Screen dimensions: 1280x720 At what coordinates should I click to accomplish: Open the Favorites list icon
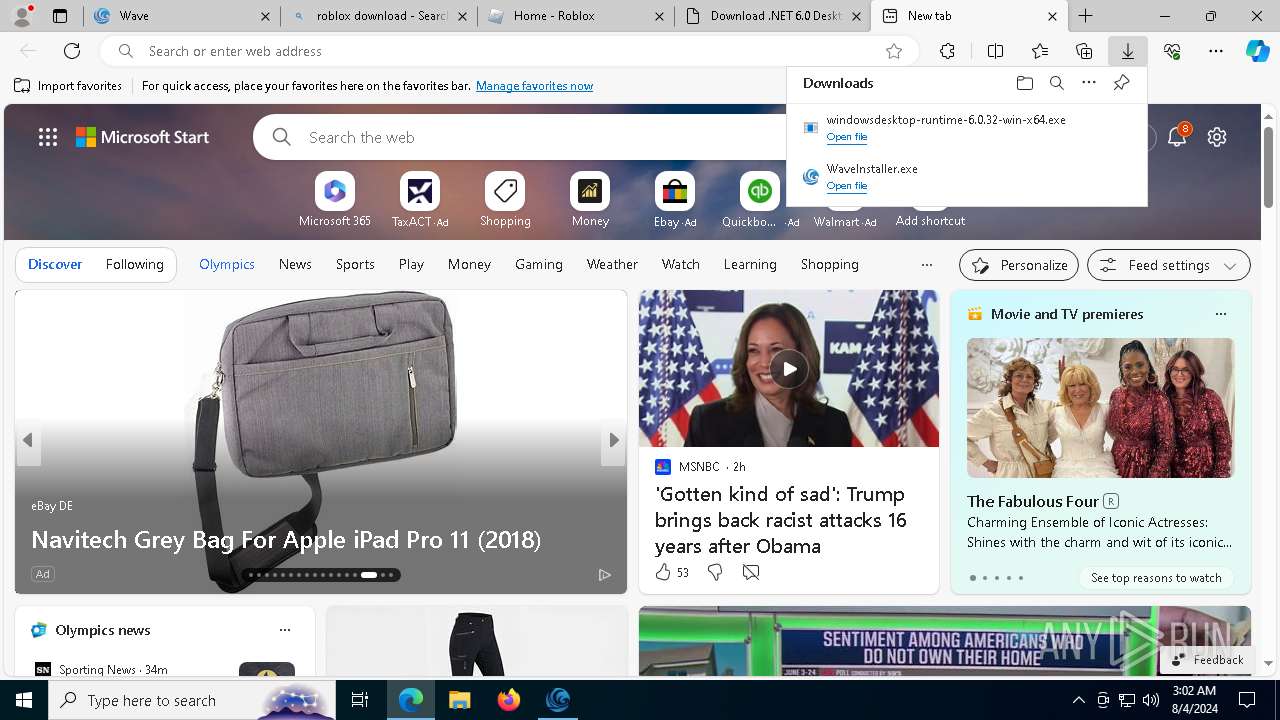pyautogui.click(x=1040, y=51)
